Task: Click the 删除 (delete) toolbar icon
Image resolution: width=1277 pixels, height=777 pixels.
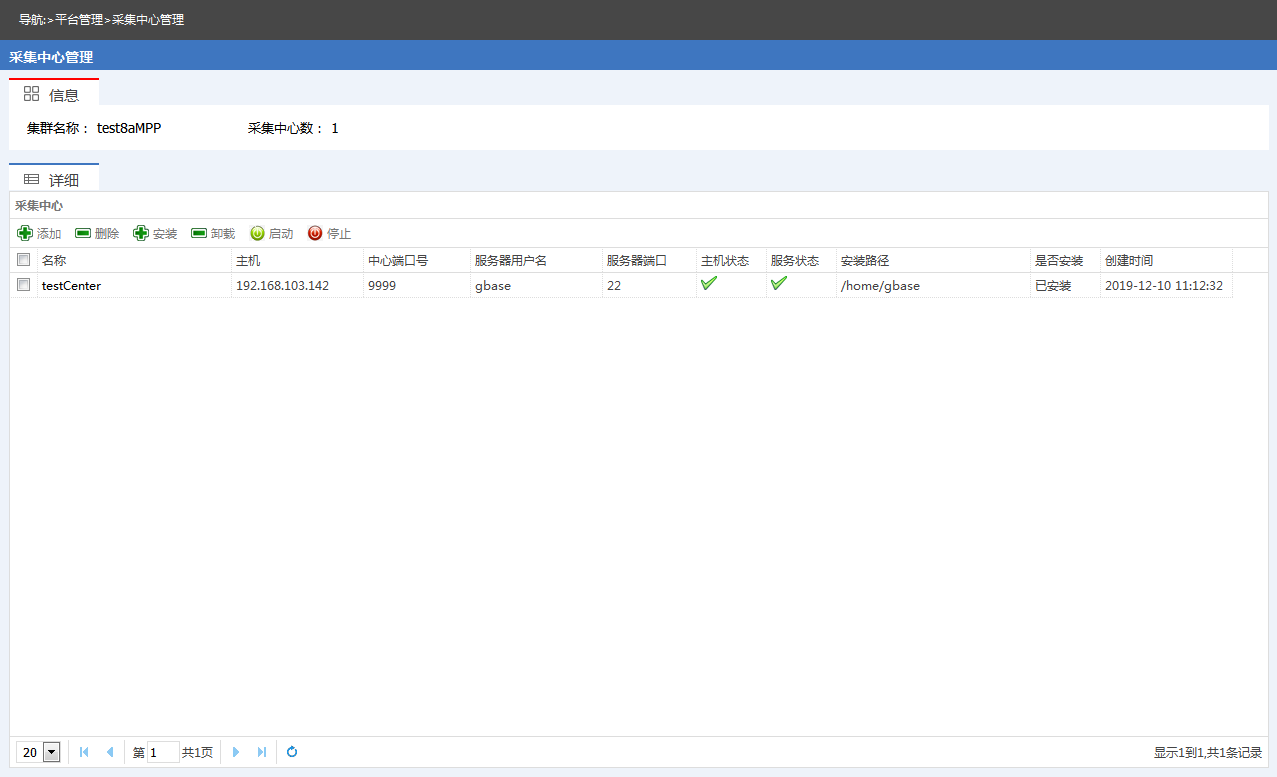Action: [83, 233]
